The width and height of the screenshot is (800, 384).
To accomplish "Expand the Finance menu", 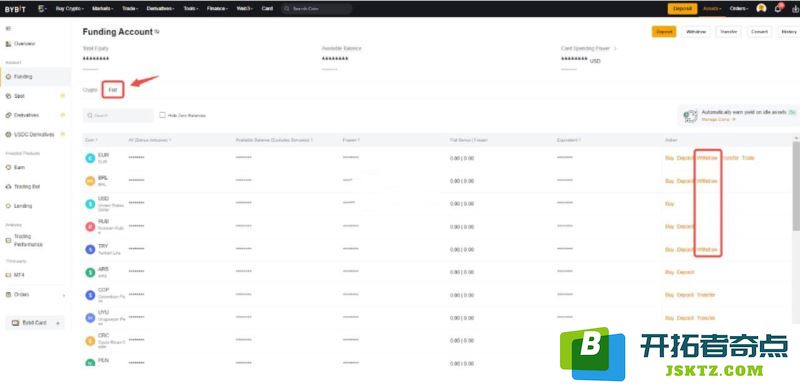I will coord(218,9).
